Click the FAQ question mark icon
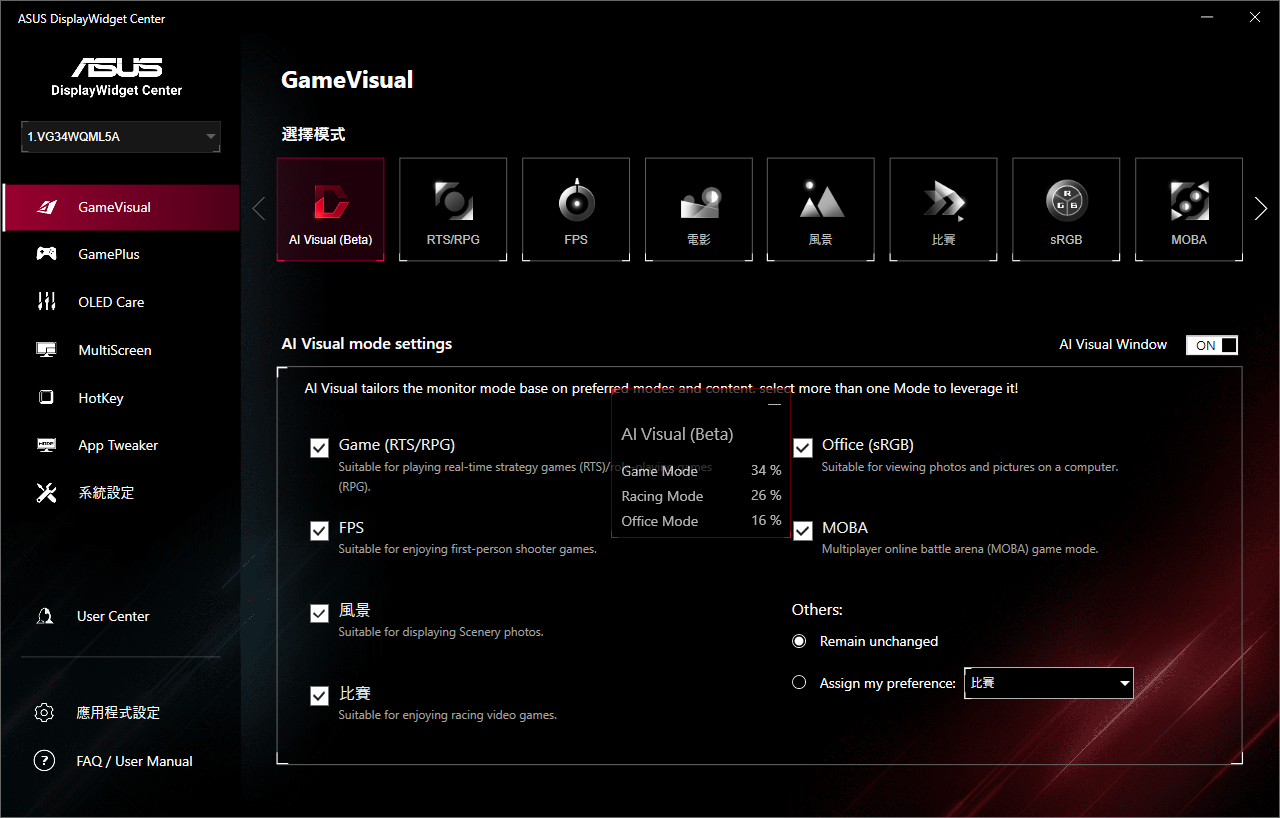Image resolution: width=1280 pixels, height=818 pixels. (x=44, y=761)
